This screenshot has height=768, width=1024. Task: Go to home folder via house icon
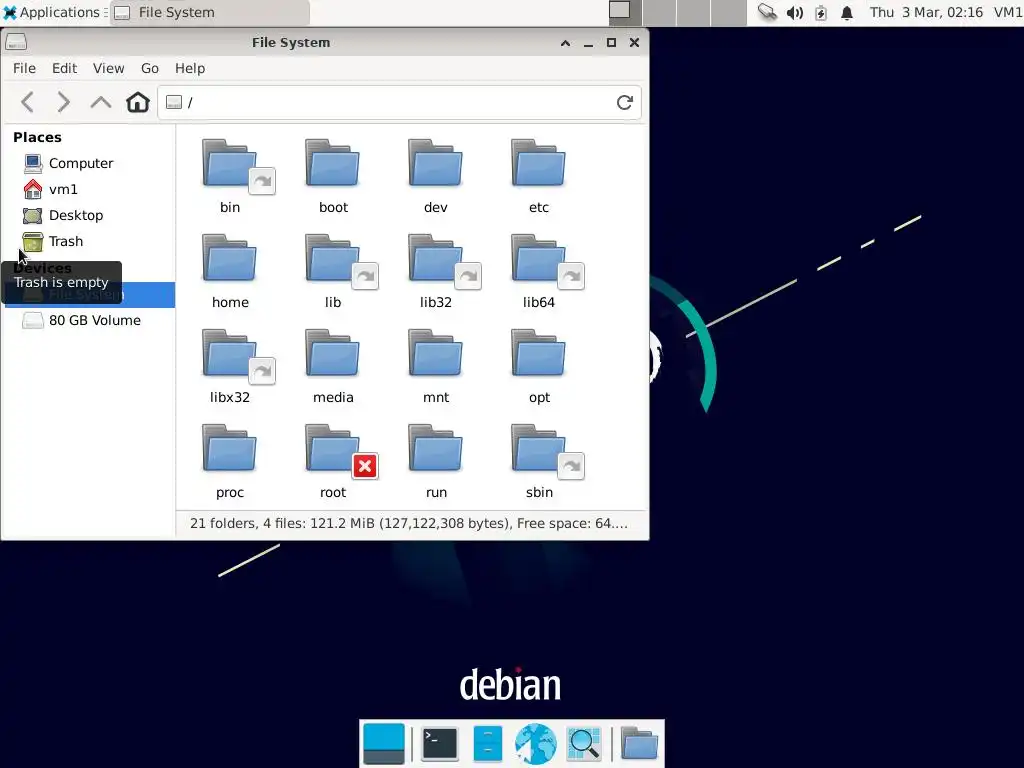(x=138, y=103)
